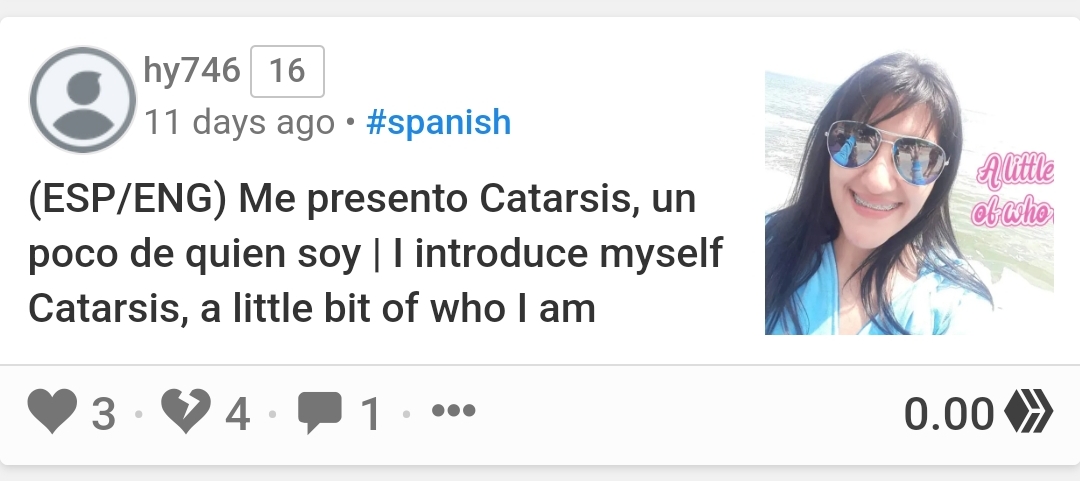Click the reputation badge showing 16
The image size is (1080, 481).
[287, 71]
